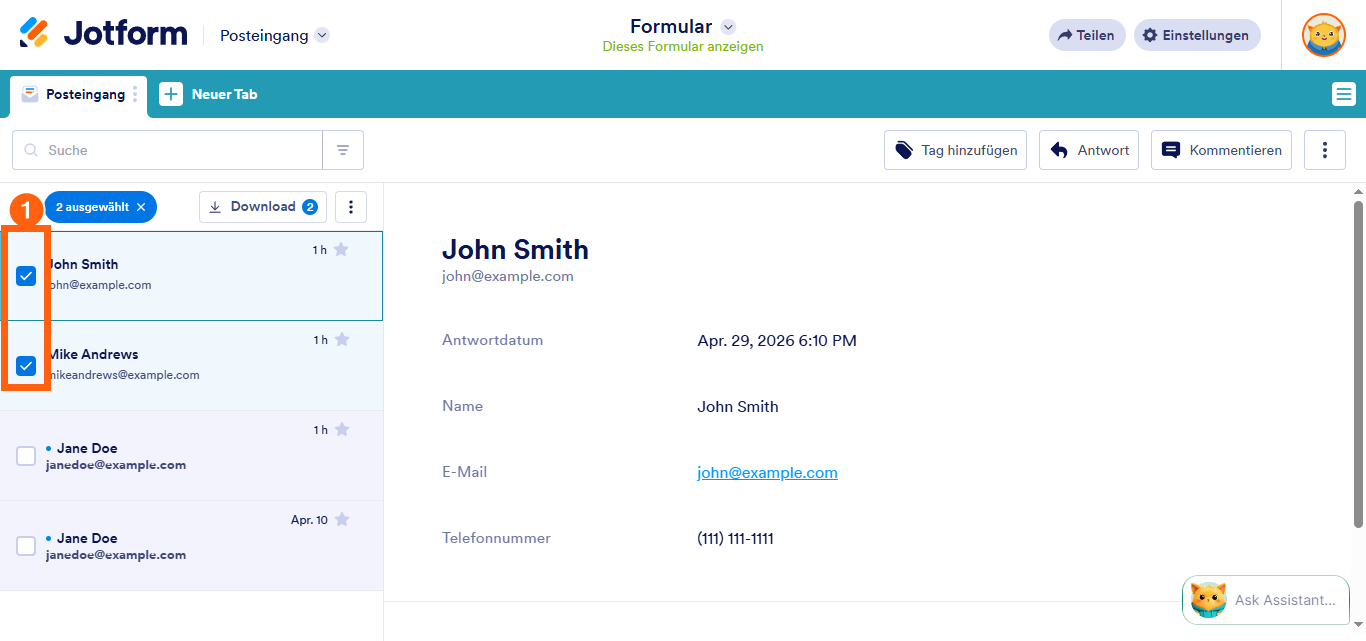Click the Antwort reply button
Viewport: 1366px width, 641px height.
(1089, 150)
